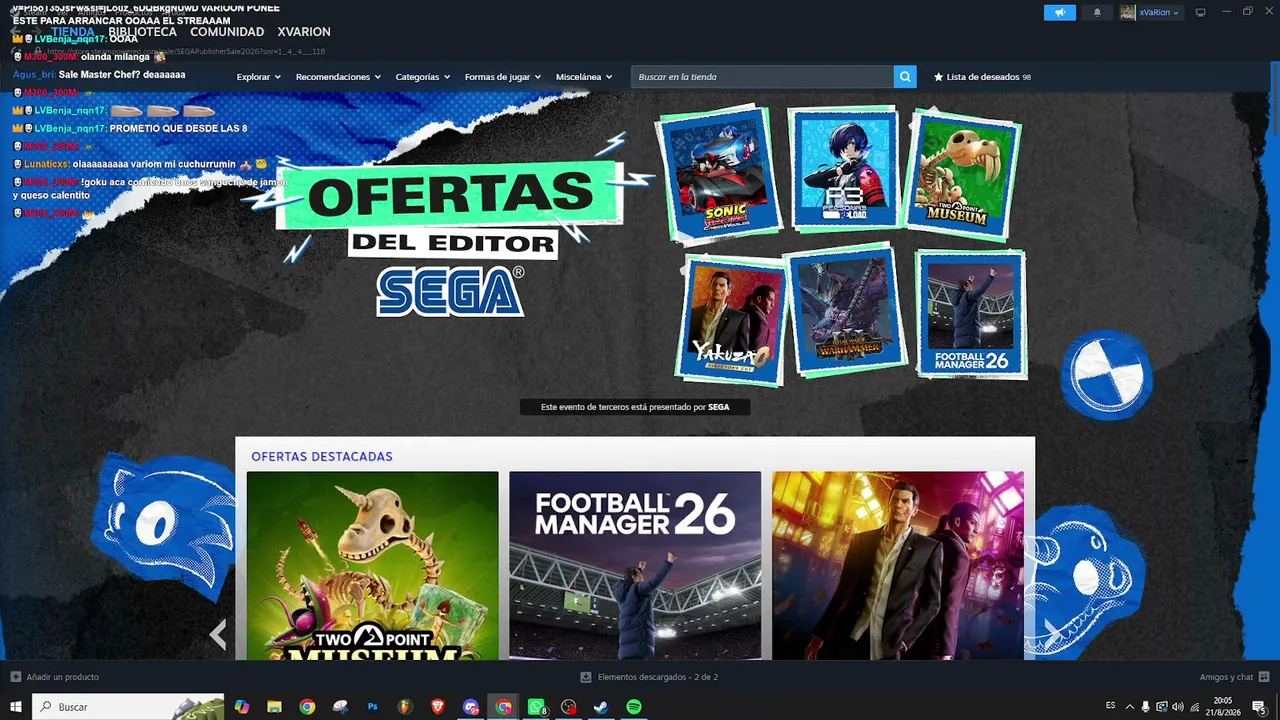Viewport: 1280px width, 720px height.
Task: Expand the Categorías dropdown
Action: coord(422,77)
